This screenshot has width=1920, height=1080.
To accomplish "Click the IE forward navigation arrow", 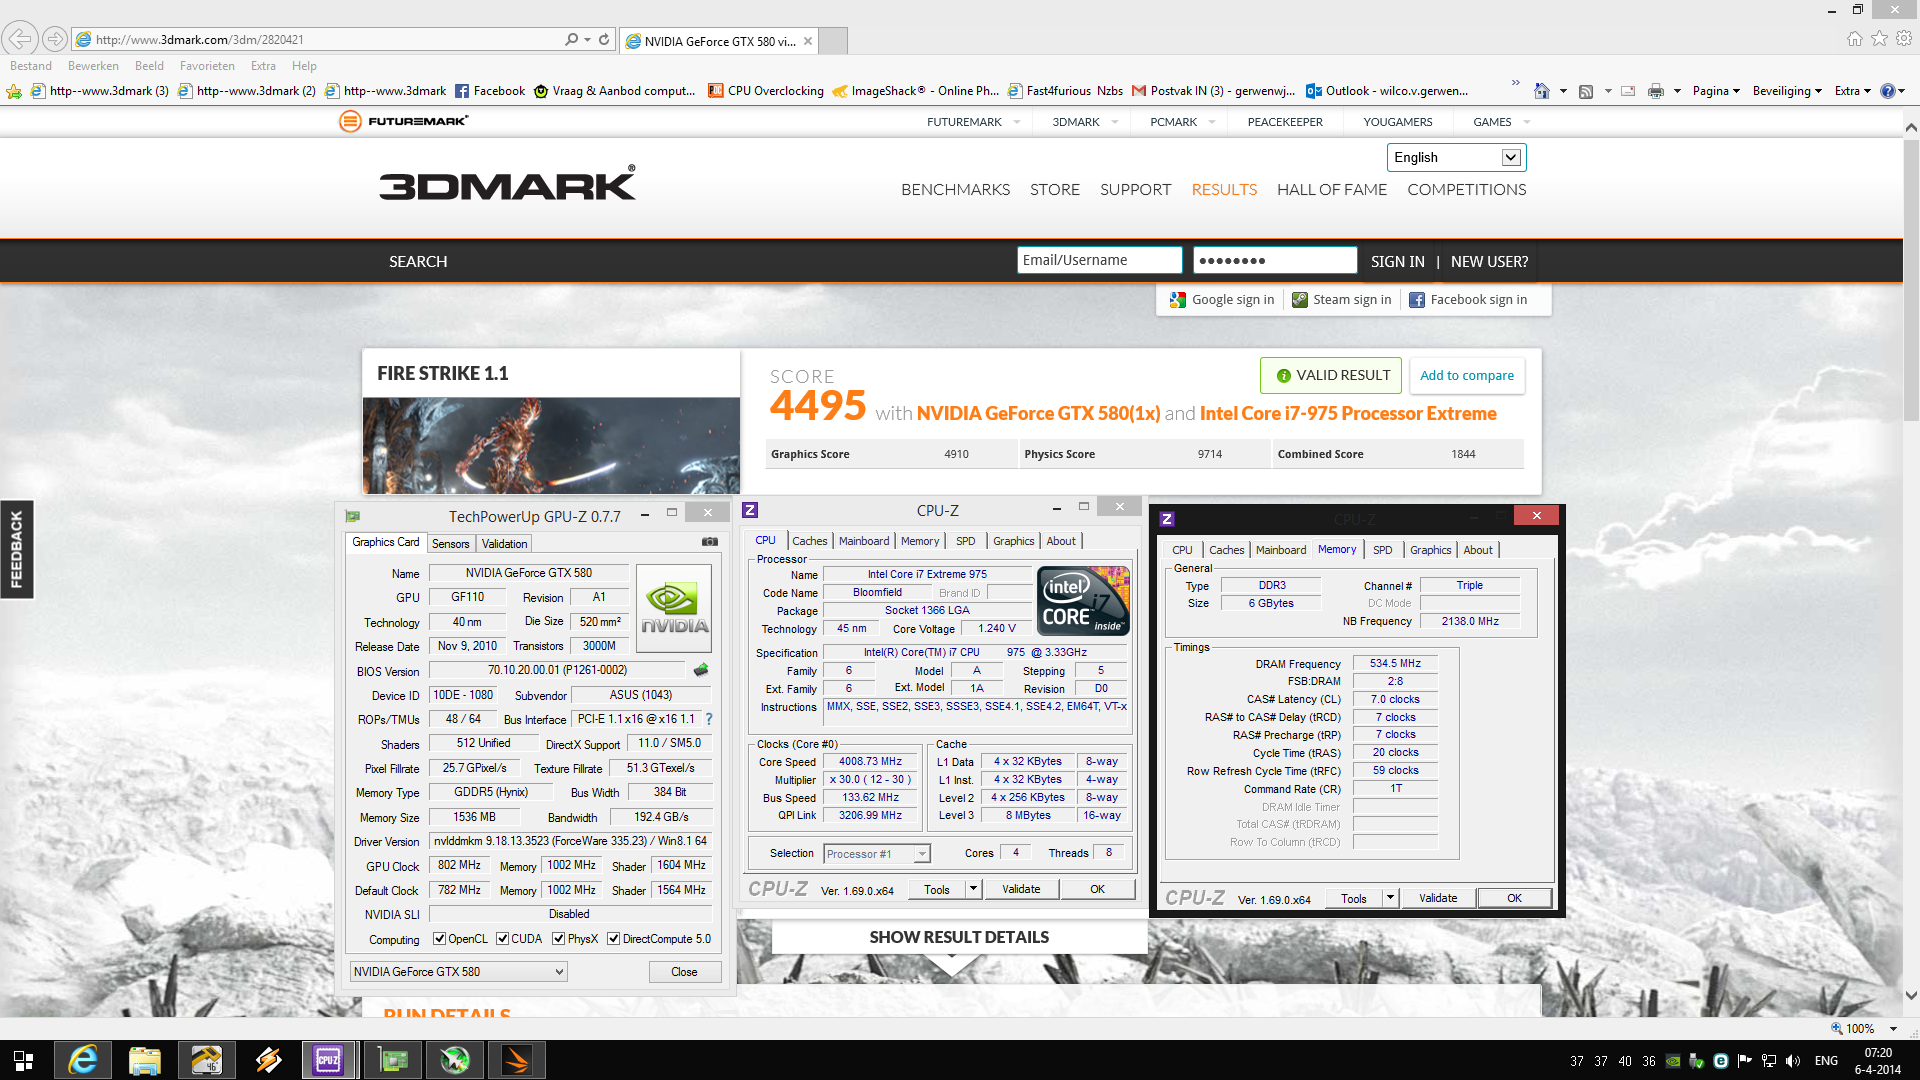I will [55, 39].
